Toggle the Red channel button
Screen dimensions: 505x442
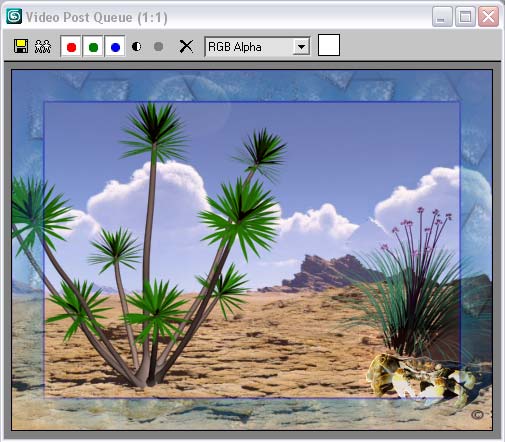(71, 47)
